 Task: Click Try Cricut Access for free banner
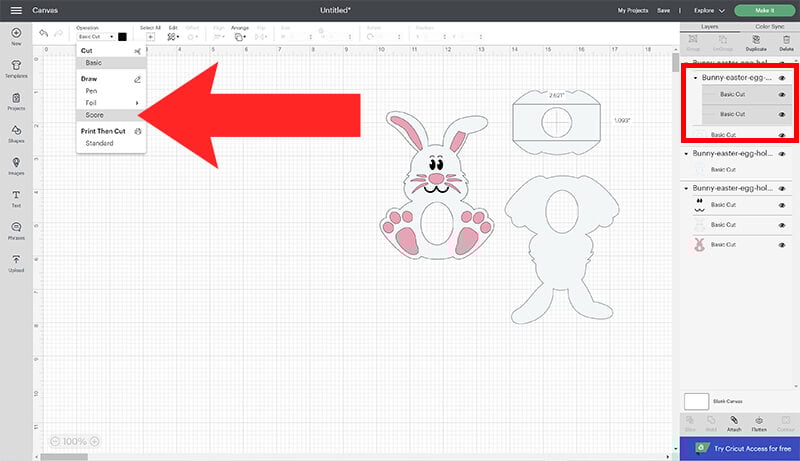coord(739,449)
